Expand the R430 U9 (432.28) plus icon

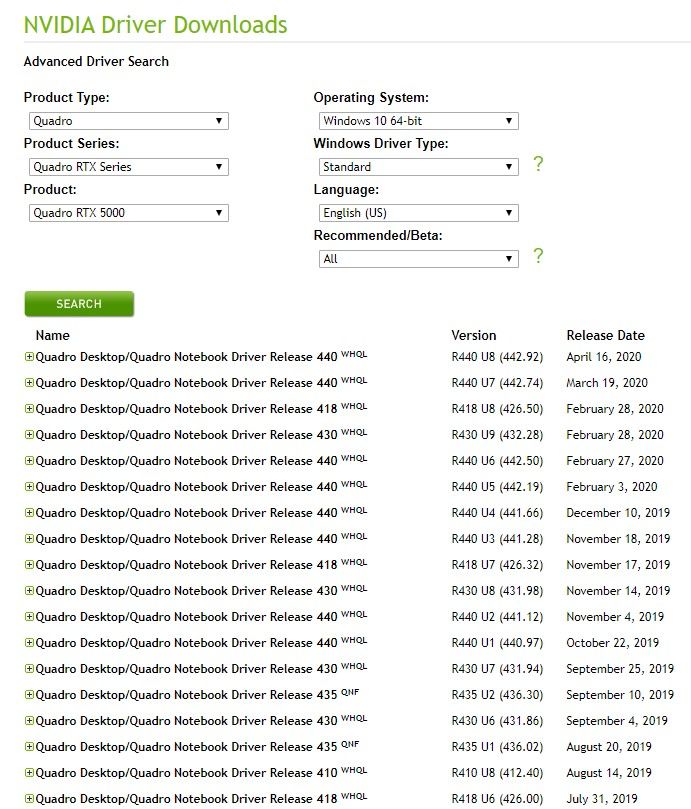click(x=29, y=434)
